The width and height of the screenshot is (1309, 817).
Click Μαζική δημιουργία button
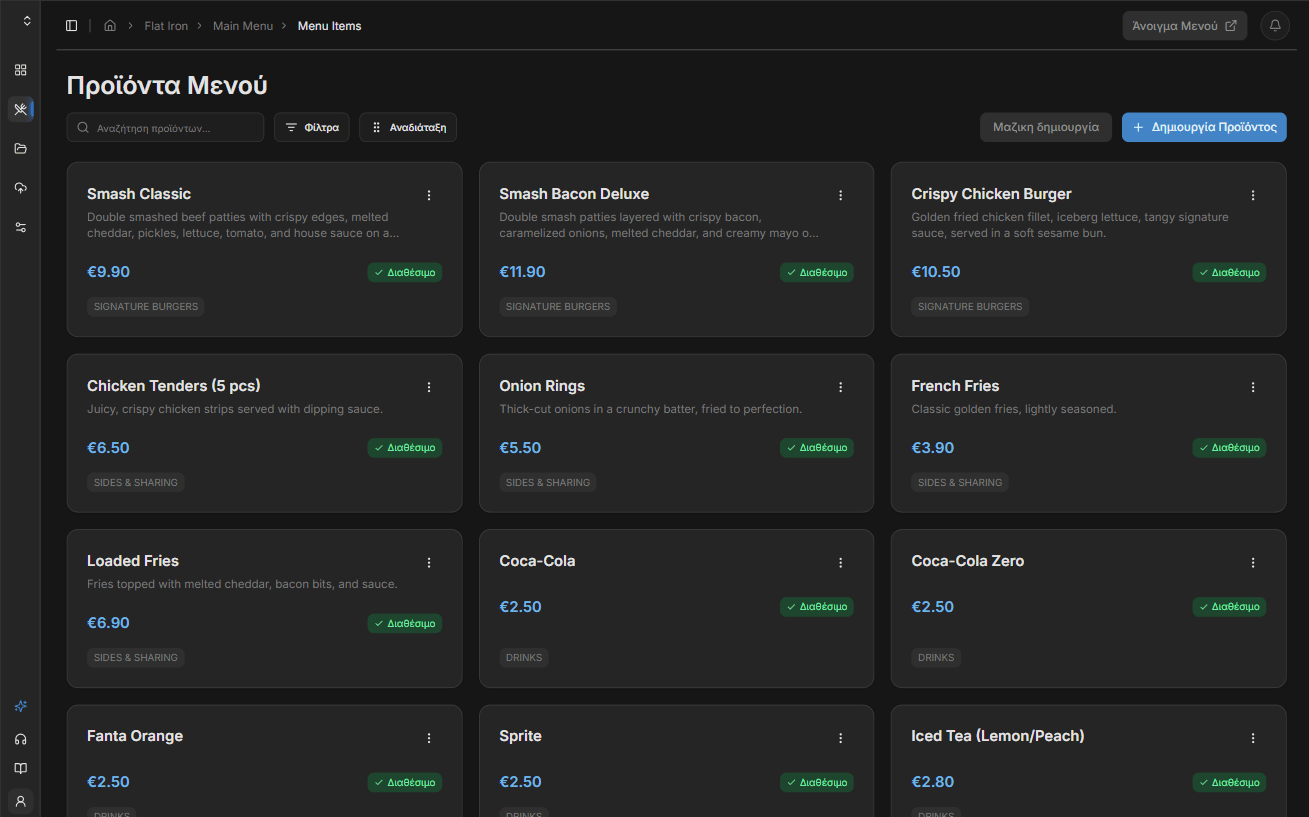(x=1045, y=127)
